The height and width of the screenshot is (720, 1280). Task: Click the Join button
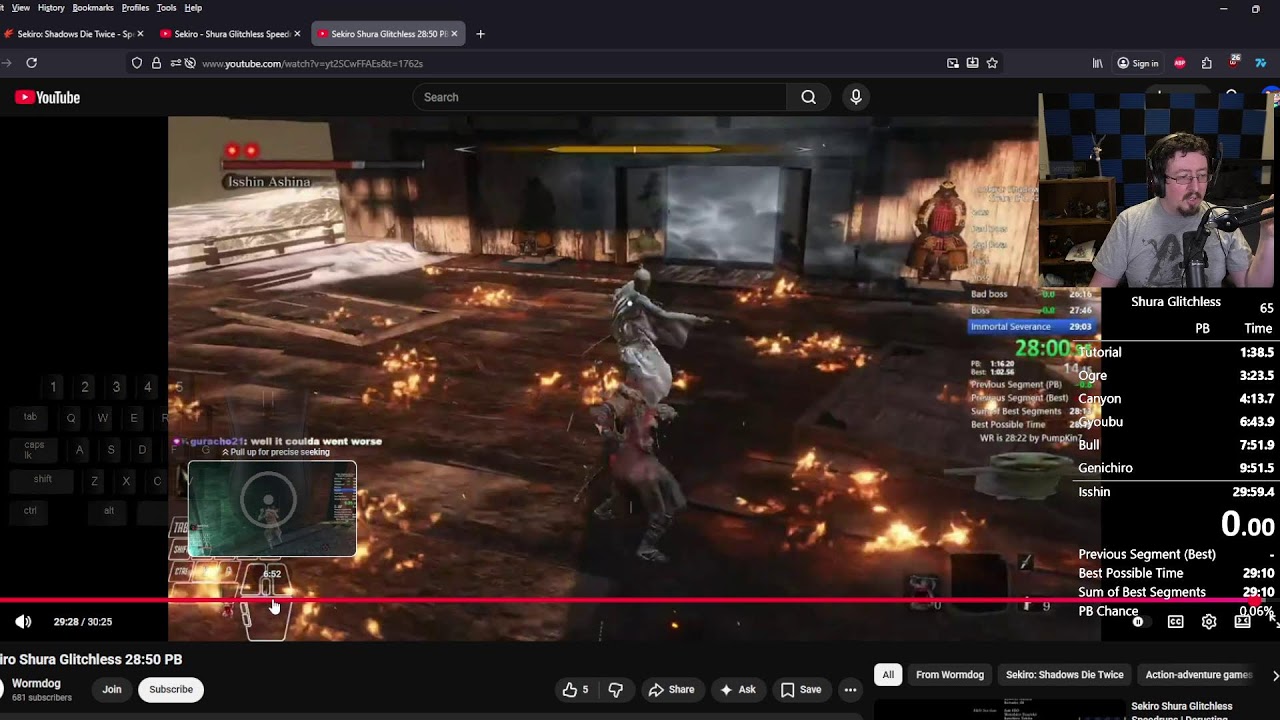(x=112, y=689)
